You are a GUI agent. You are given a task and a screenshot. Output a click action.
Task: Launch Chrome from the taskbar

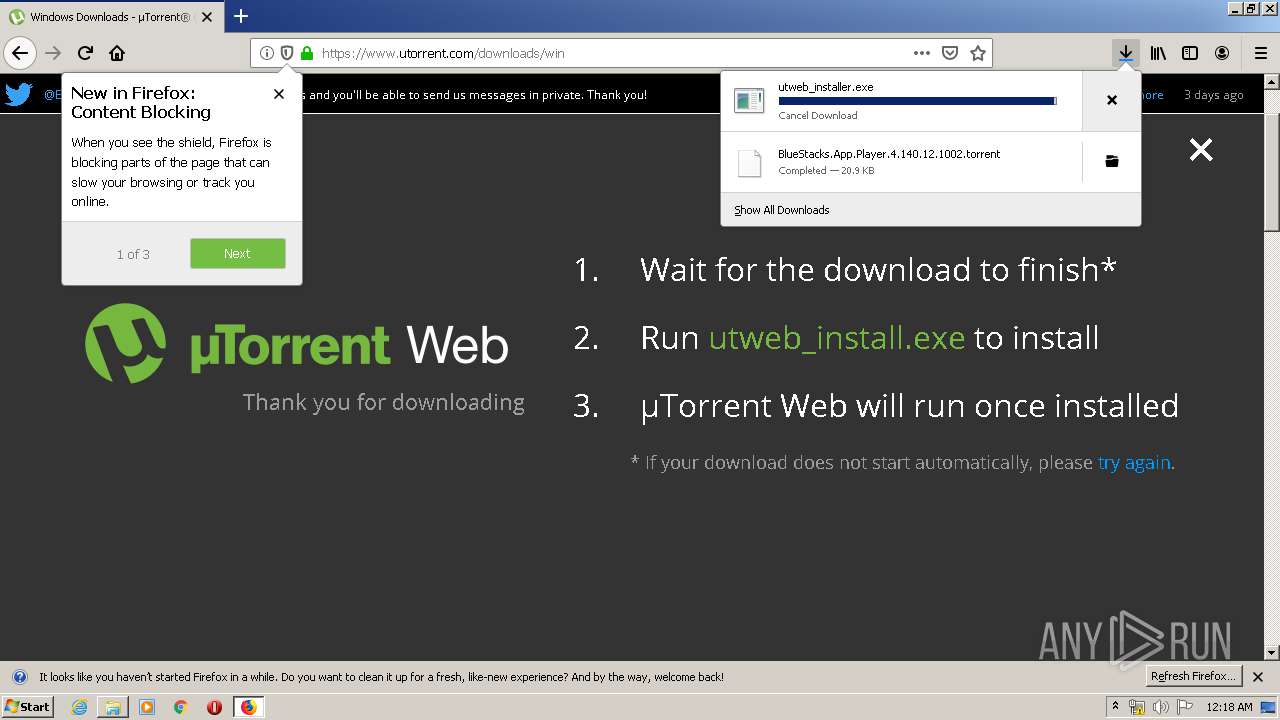(181, 707)
